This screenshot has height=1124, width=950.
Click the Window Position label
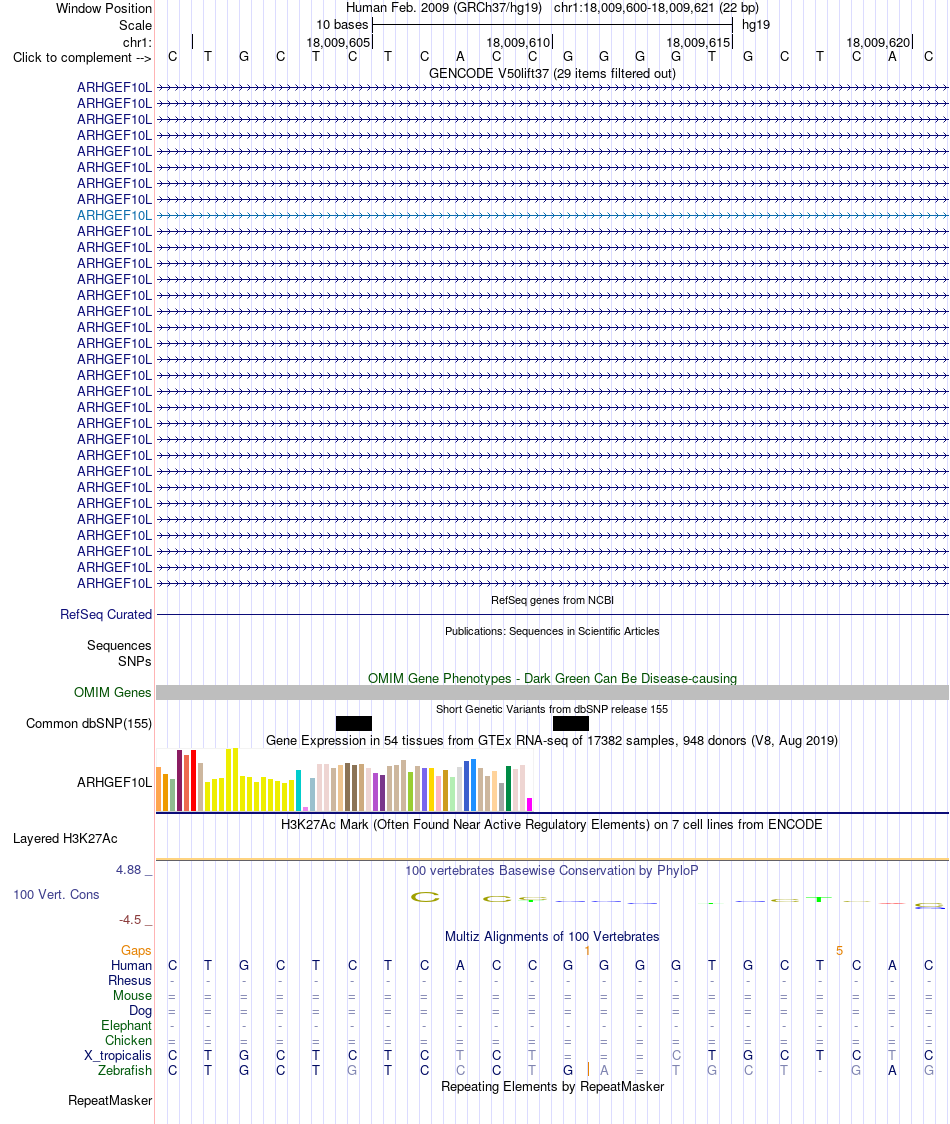[104, 9]
